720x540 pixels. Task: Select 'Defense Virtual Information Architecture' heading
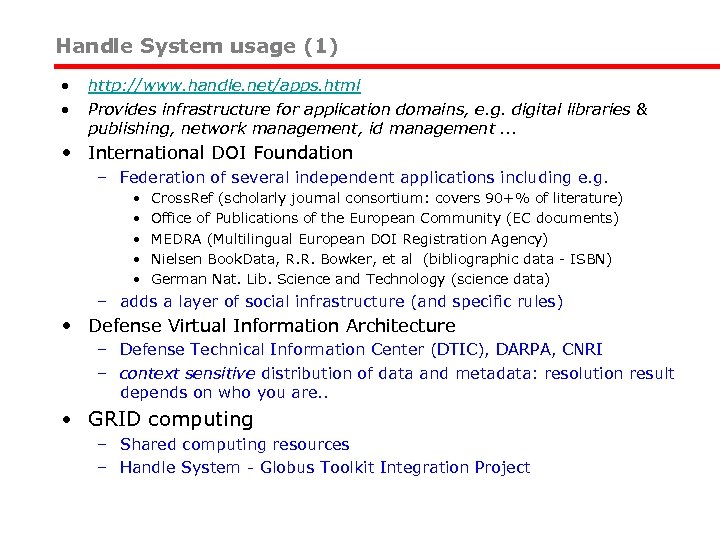[x=272, y=326]
